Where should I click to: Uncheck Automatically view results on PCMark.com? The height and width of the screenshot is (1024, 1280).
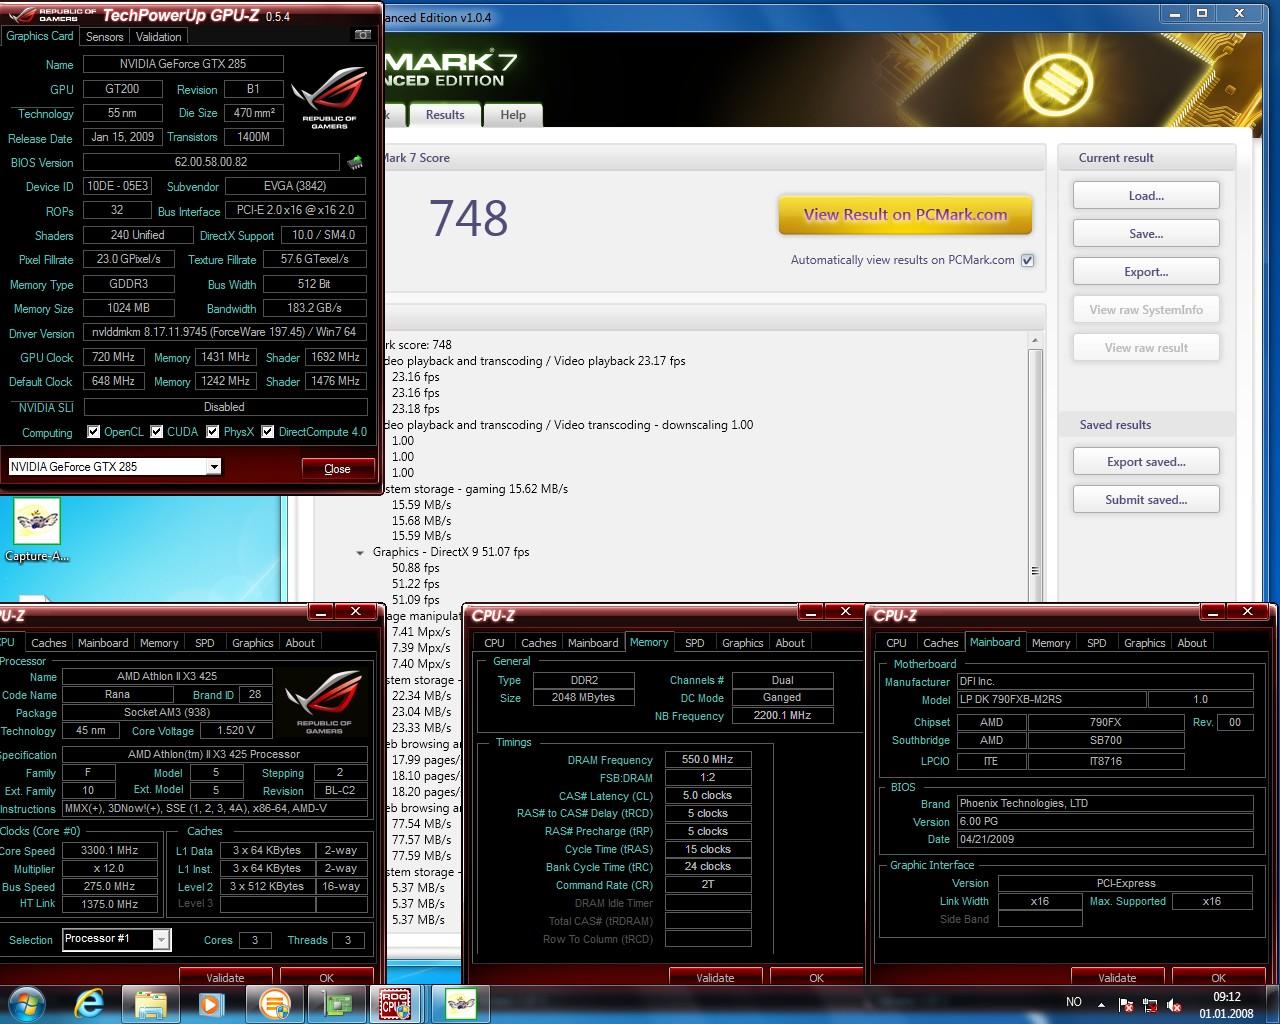1027,260
